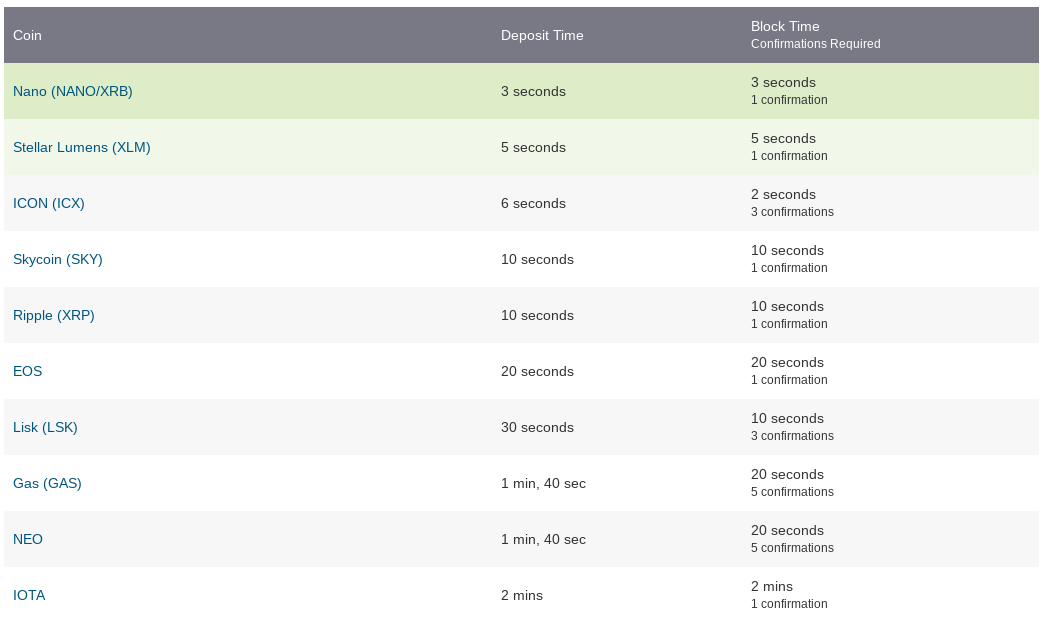Follow the ICON (ICX) coin link
The image size is (1043, 623).
49,203
